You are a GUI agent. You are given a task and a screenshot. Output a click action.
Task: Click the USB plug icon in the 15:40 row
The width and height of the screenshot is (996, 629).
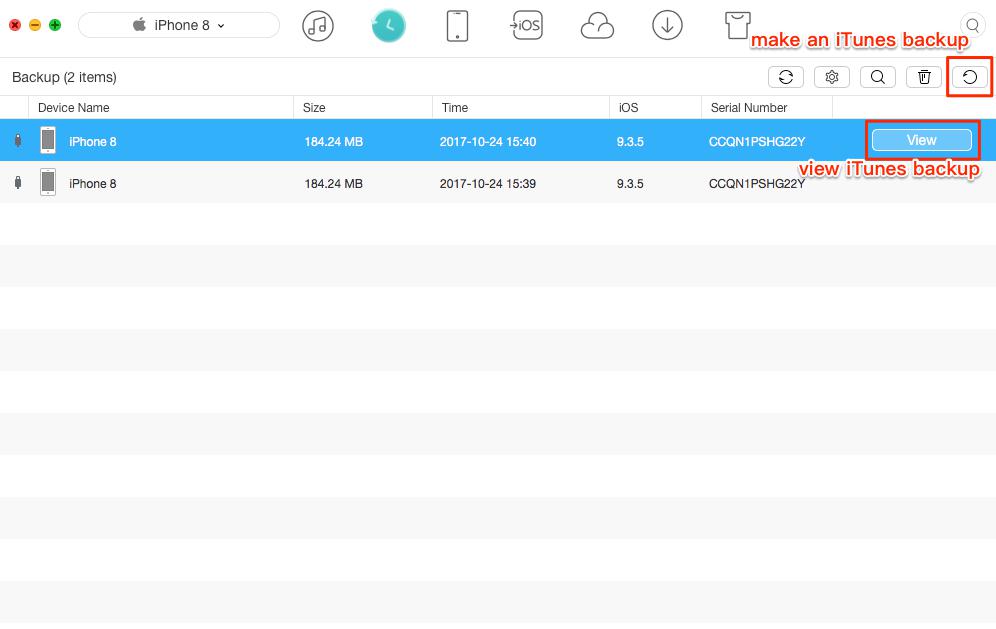18,140
